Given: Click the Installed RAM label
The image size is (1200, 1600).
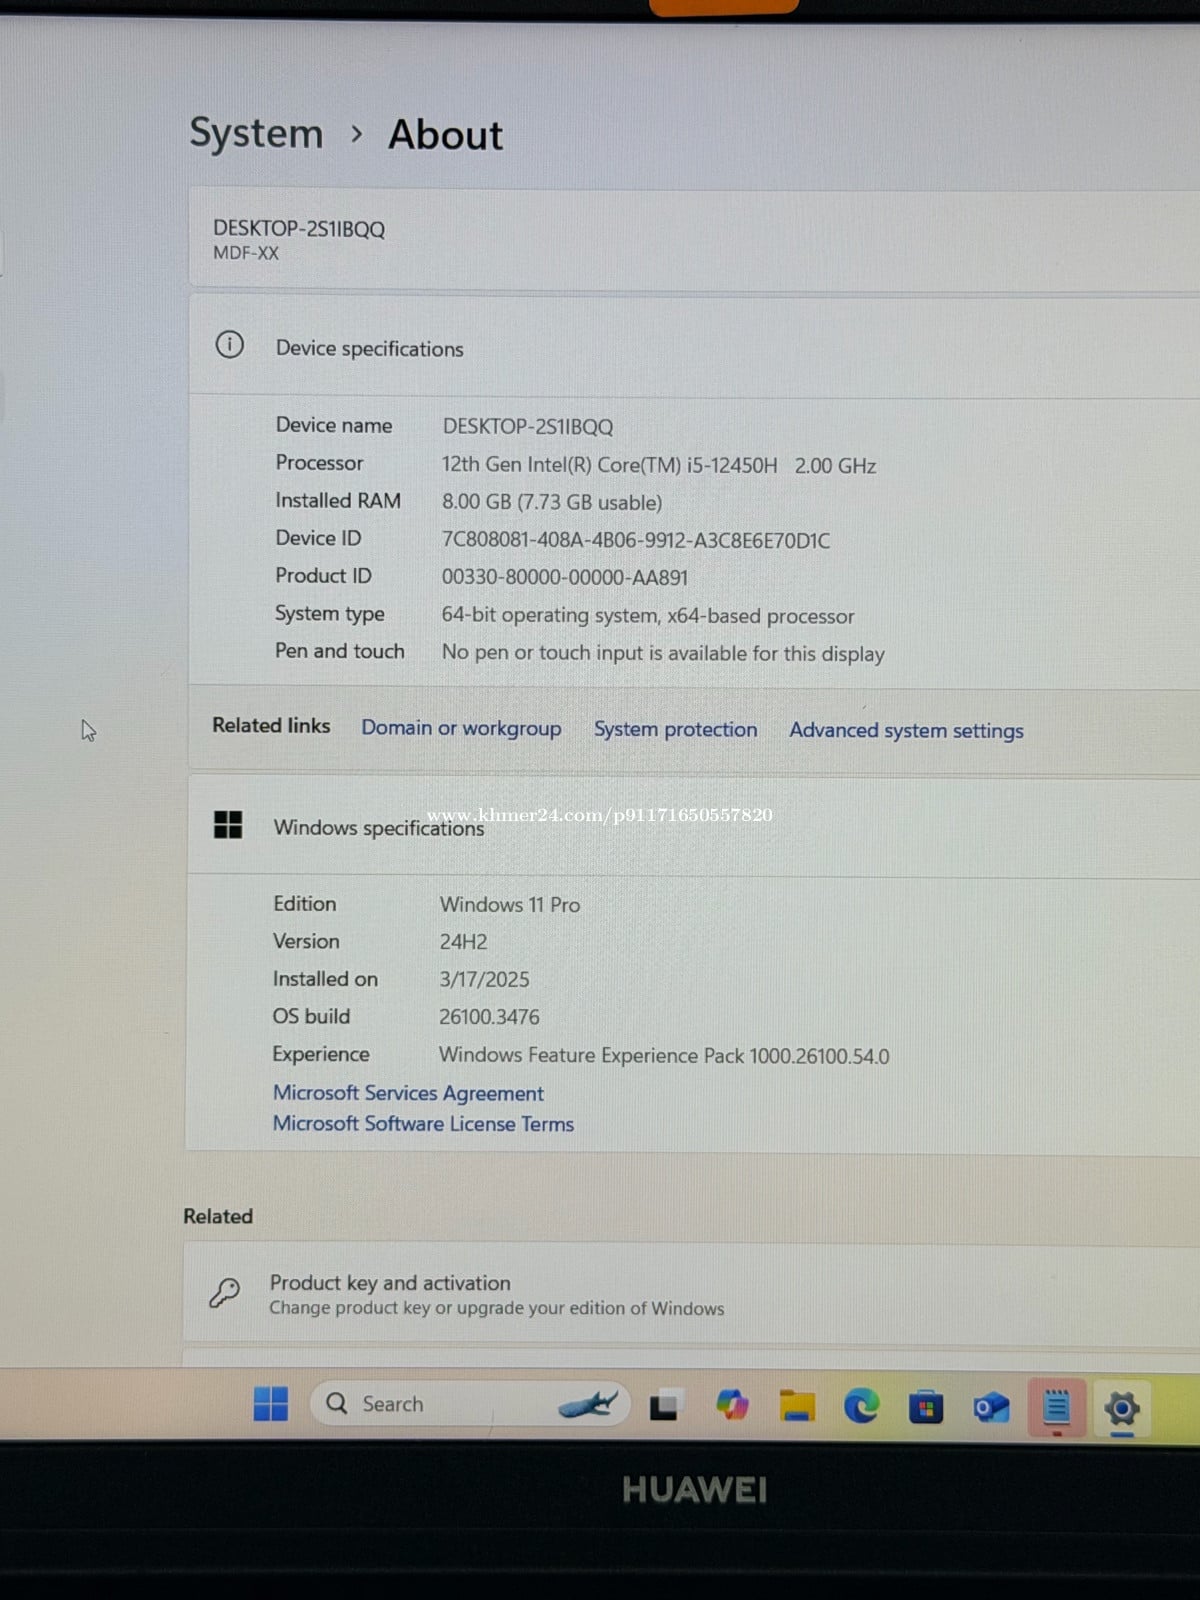Looking at the screenshot, I should click(338, 500).
